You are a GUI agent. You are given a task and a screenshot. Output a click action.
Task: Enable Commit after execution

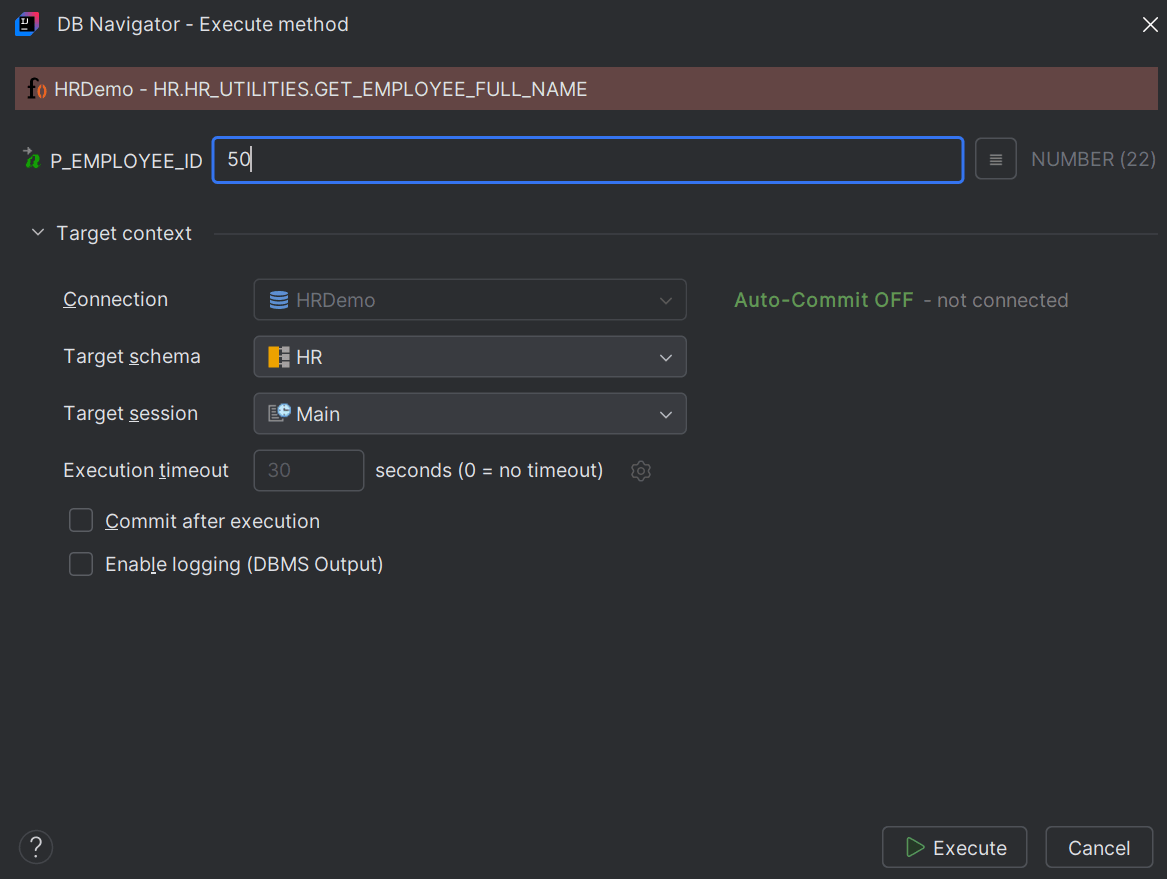(80, 520)
